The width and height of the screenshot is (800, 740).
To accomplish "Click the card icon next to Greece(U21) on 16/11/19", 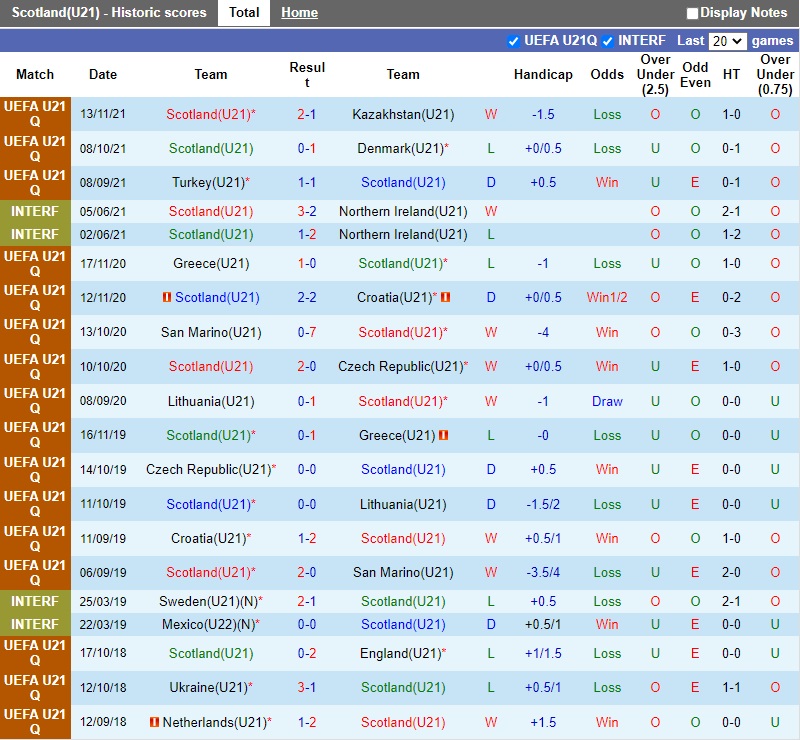I will (443, 436).
